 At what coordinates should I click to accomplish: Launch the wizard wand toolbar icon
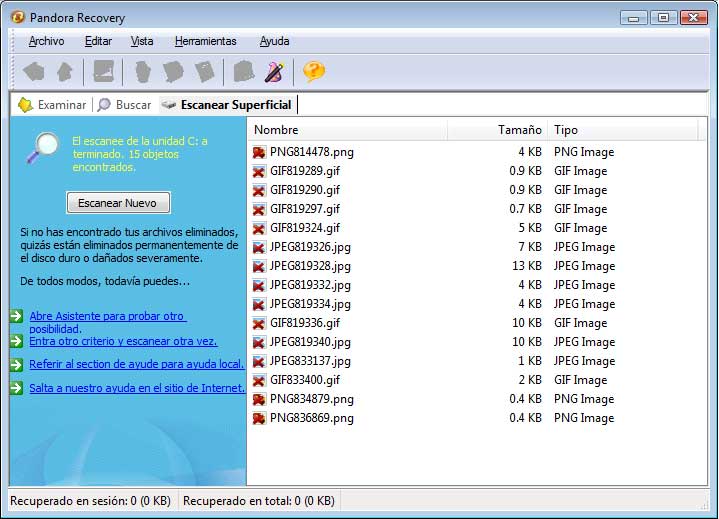pyautogui.click(x=274, y=72)
